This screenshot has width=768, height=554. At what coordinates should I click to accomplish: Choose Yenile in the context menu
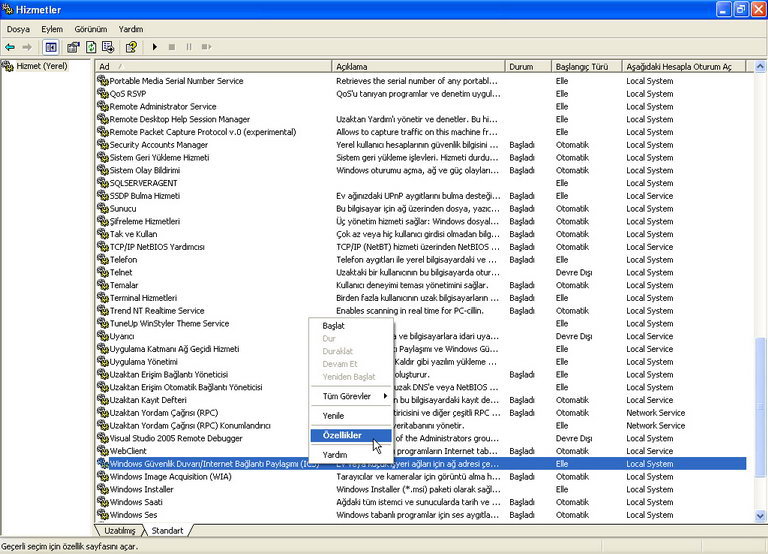(351, 416)
